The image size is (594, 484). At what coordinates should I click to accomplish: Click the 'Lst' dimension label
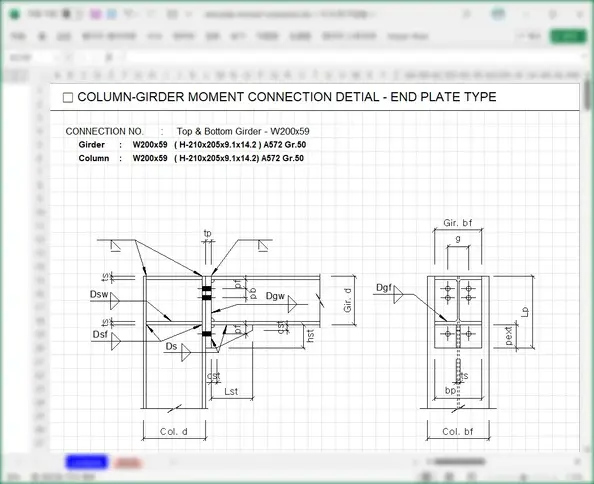[231, 391]
